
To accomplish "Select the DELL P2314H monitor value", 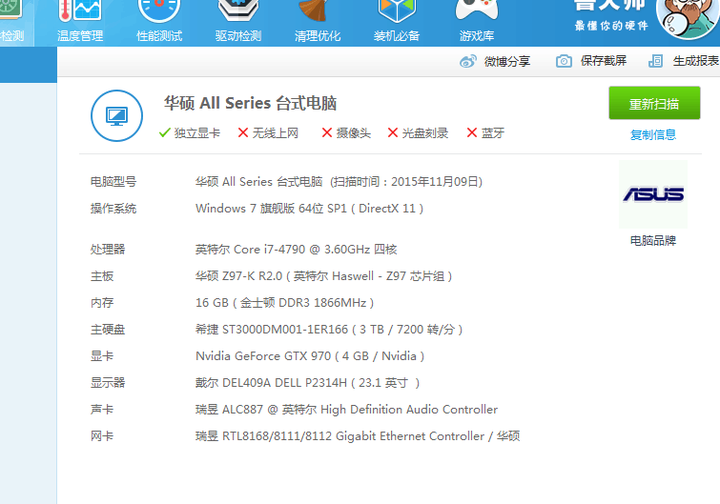I will pos(308,383).
